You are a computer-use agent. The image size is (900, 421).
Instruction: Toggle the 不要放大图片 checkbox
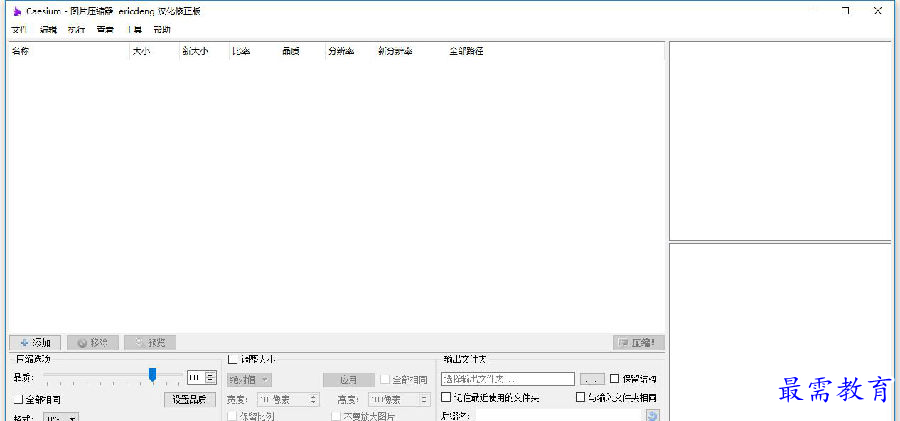point(363,416)
